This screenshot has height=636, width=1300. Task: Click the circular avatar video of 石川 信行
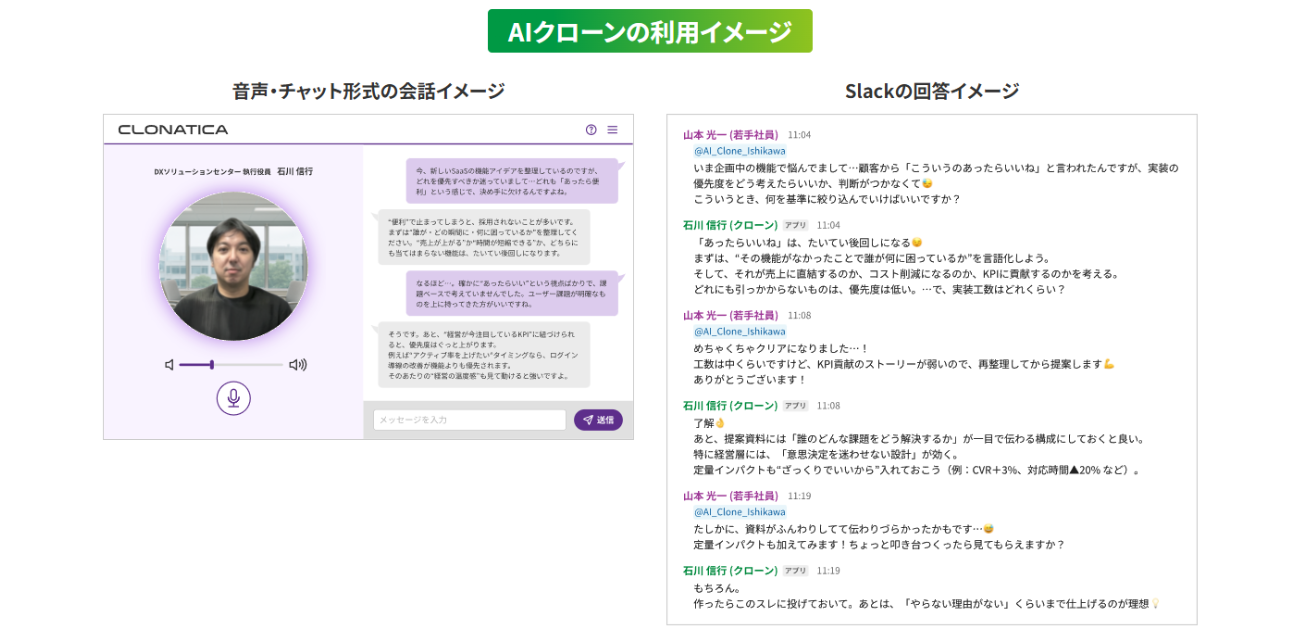point(233,267)
